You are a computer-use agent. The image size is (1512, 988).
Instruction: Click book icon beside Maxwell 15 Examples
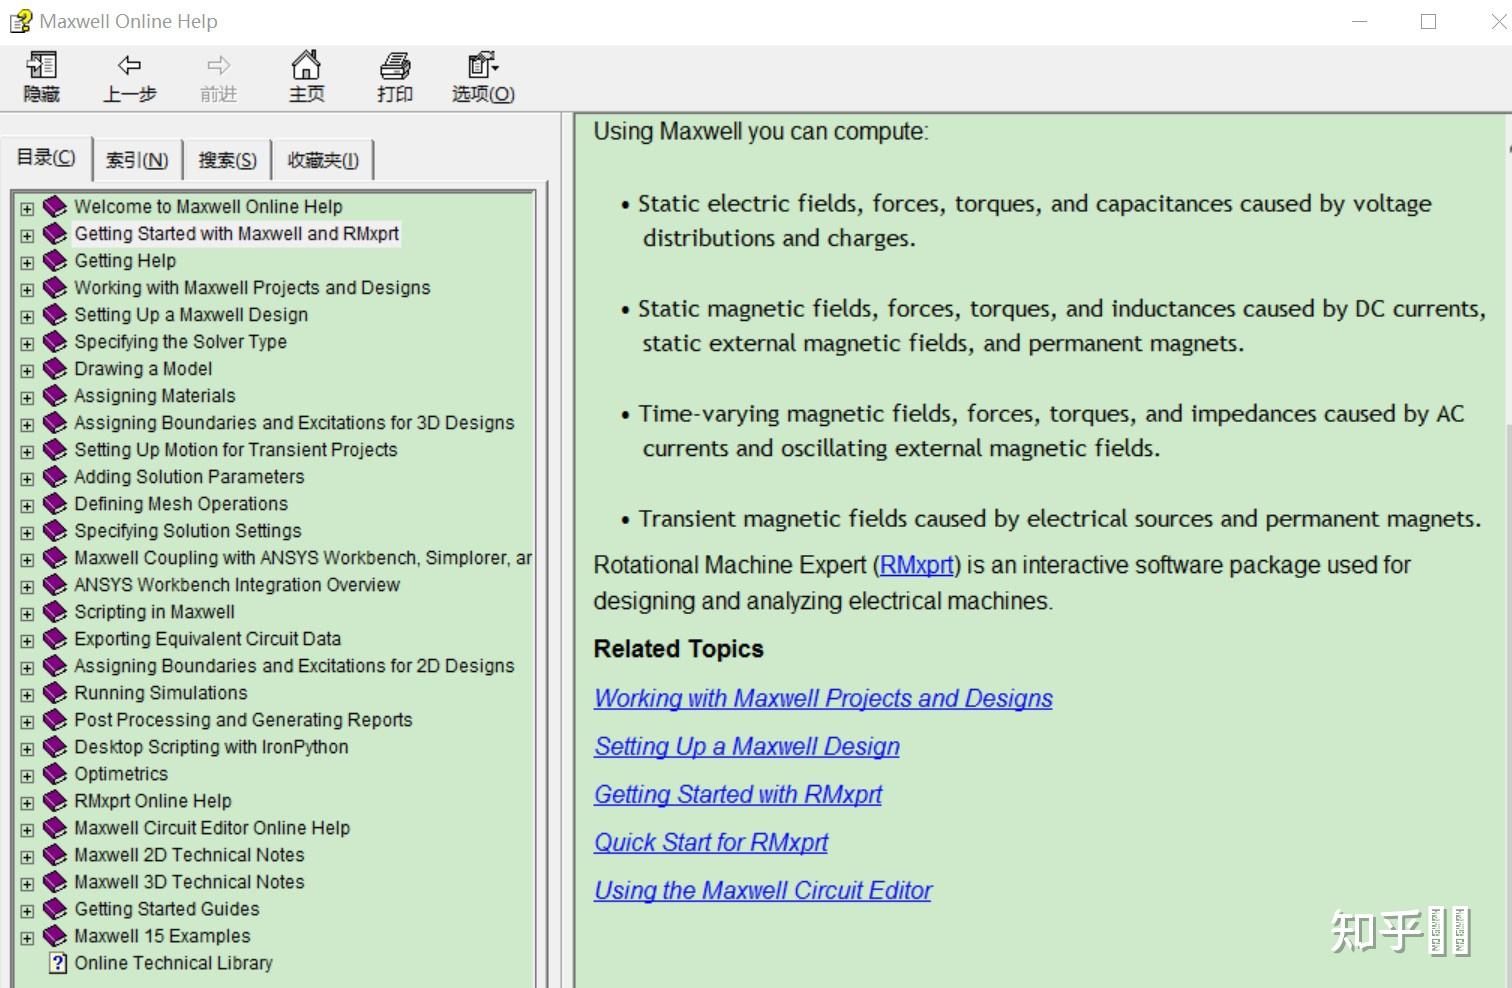(x=55, y=936)
